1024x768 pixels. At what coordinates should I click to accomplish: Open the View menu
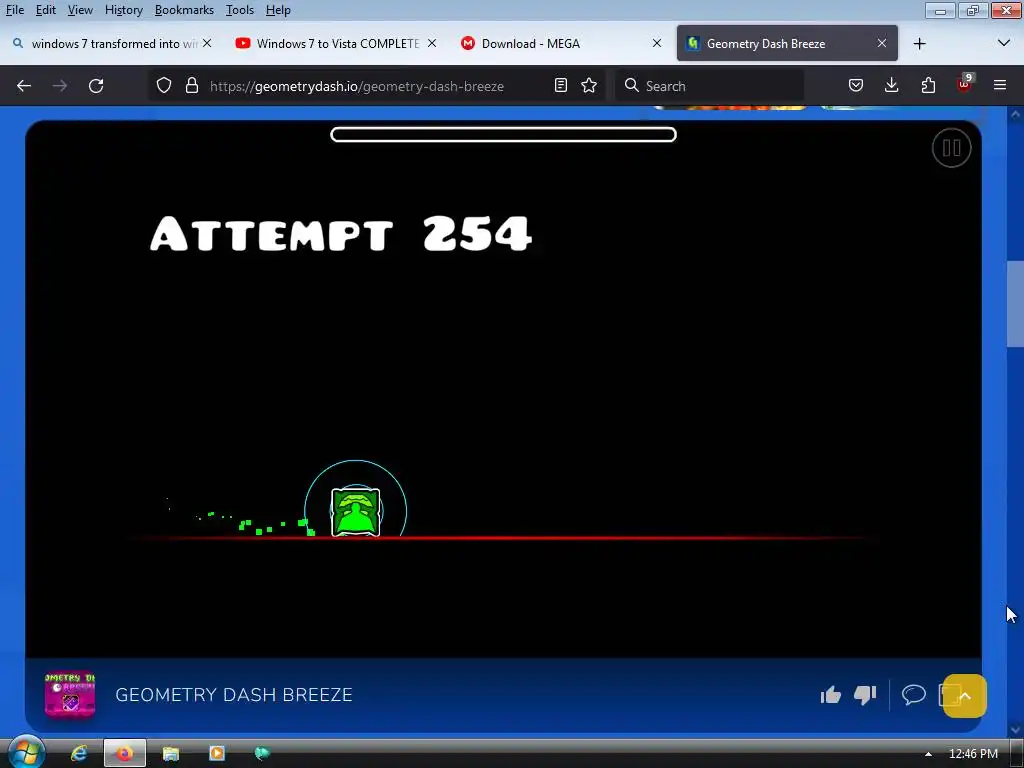pyautogui.click(x=80, y=10)
